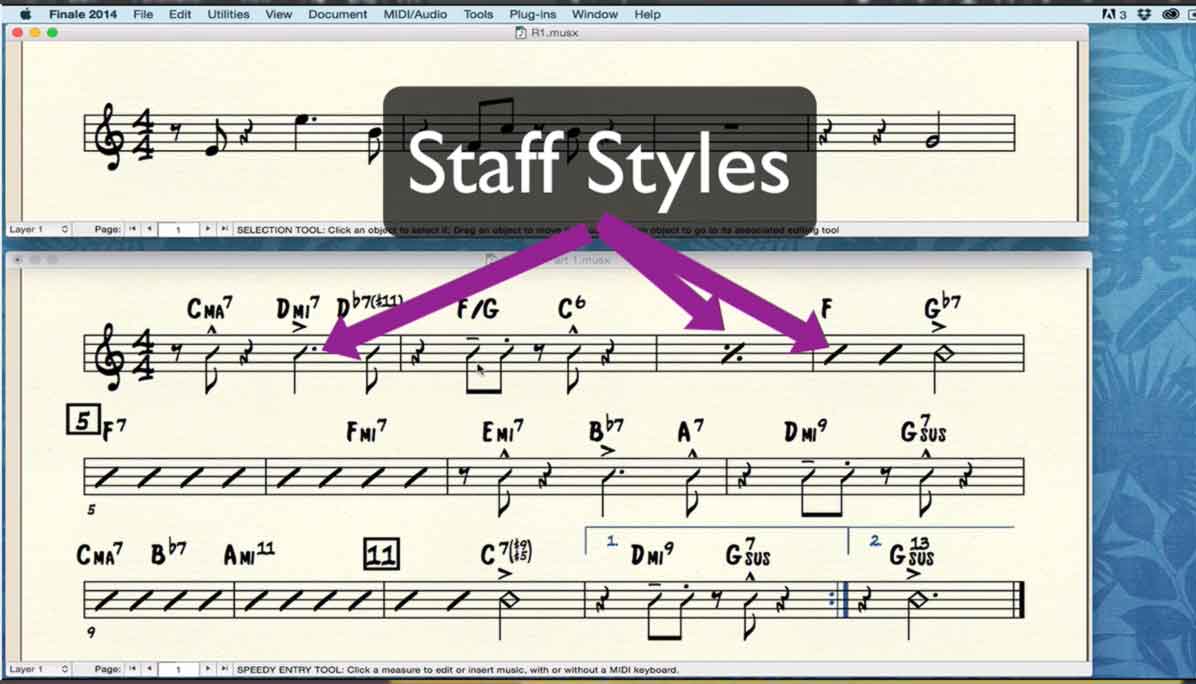Open the MIDI/Audio menu
The image size is (1196, 684).
click(x=415, y=14)
